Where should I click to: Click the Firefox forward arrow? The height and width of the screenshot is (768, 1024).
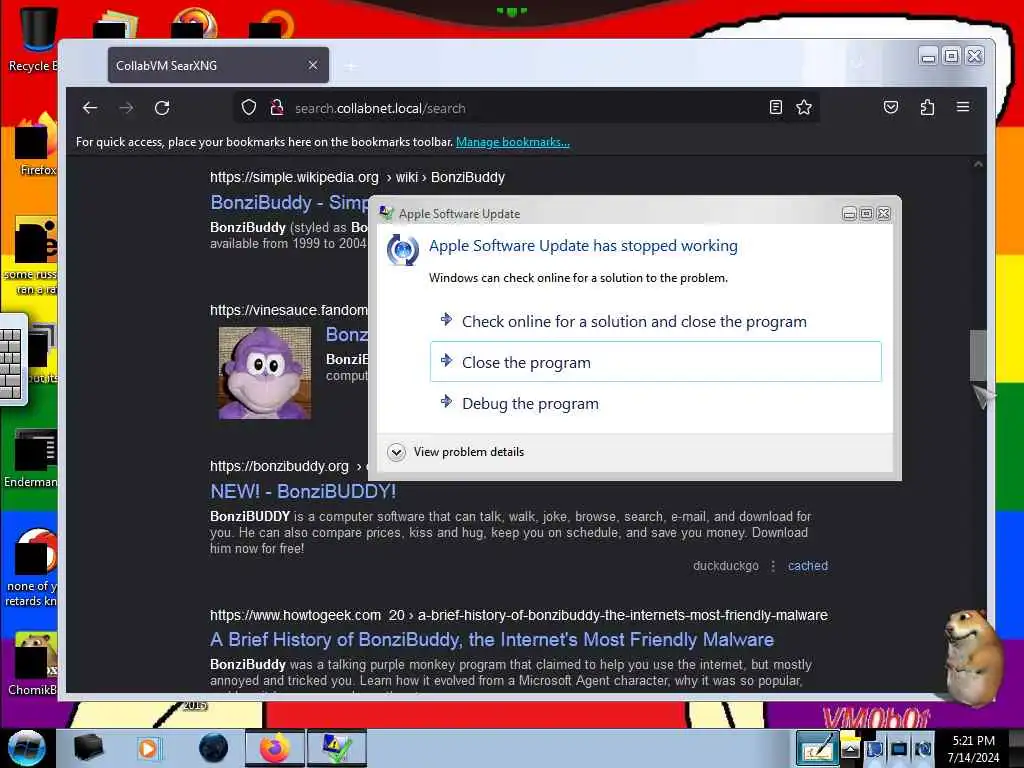pyautogui.click(x=126, y=108)
